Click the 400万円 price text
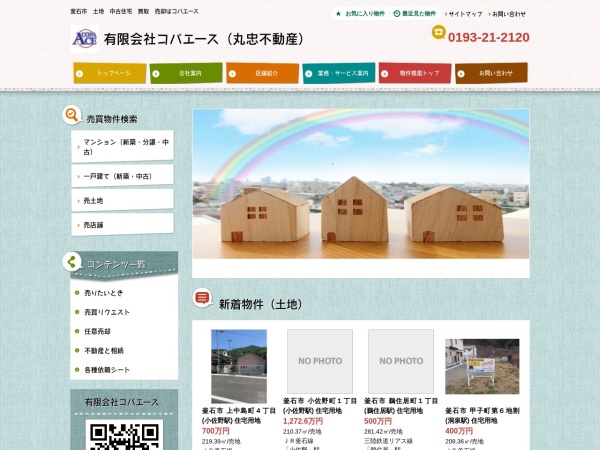 click(x=459, y=431)
